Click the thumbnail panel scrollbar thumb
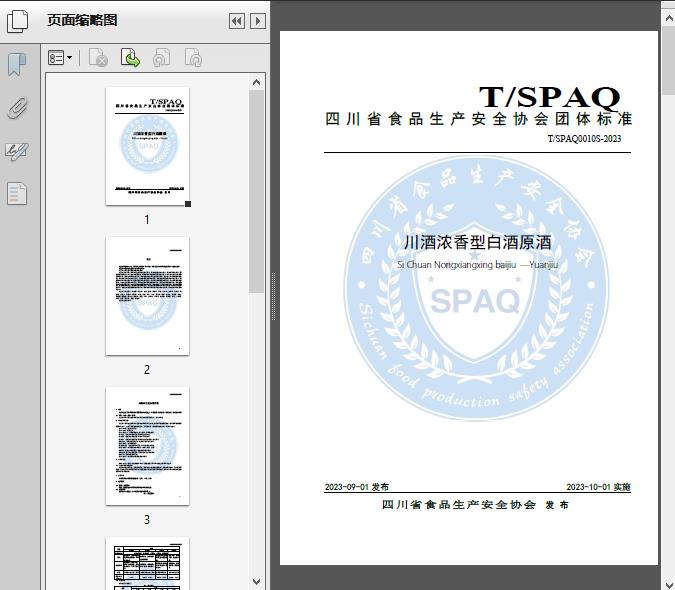675x590 pixels. (x=257, y=192)
